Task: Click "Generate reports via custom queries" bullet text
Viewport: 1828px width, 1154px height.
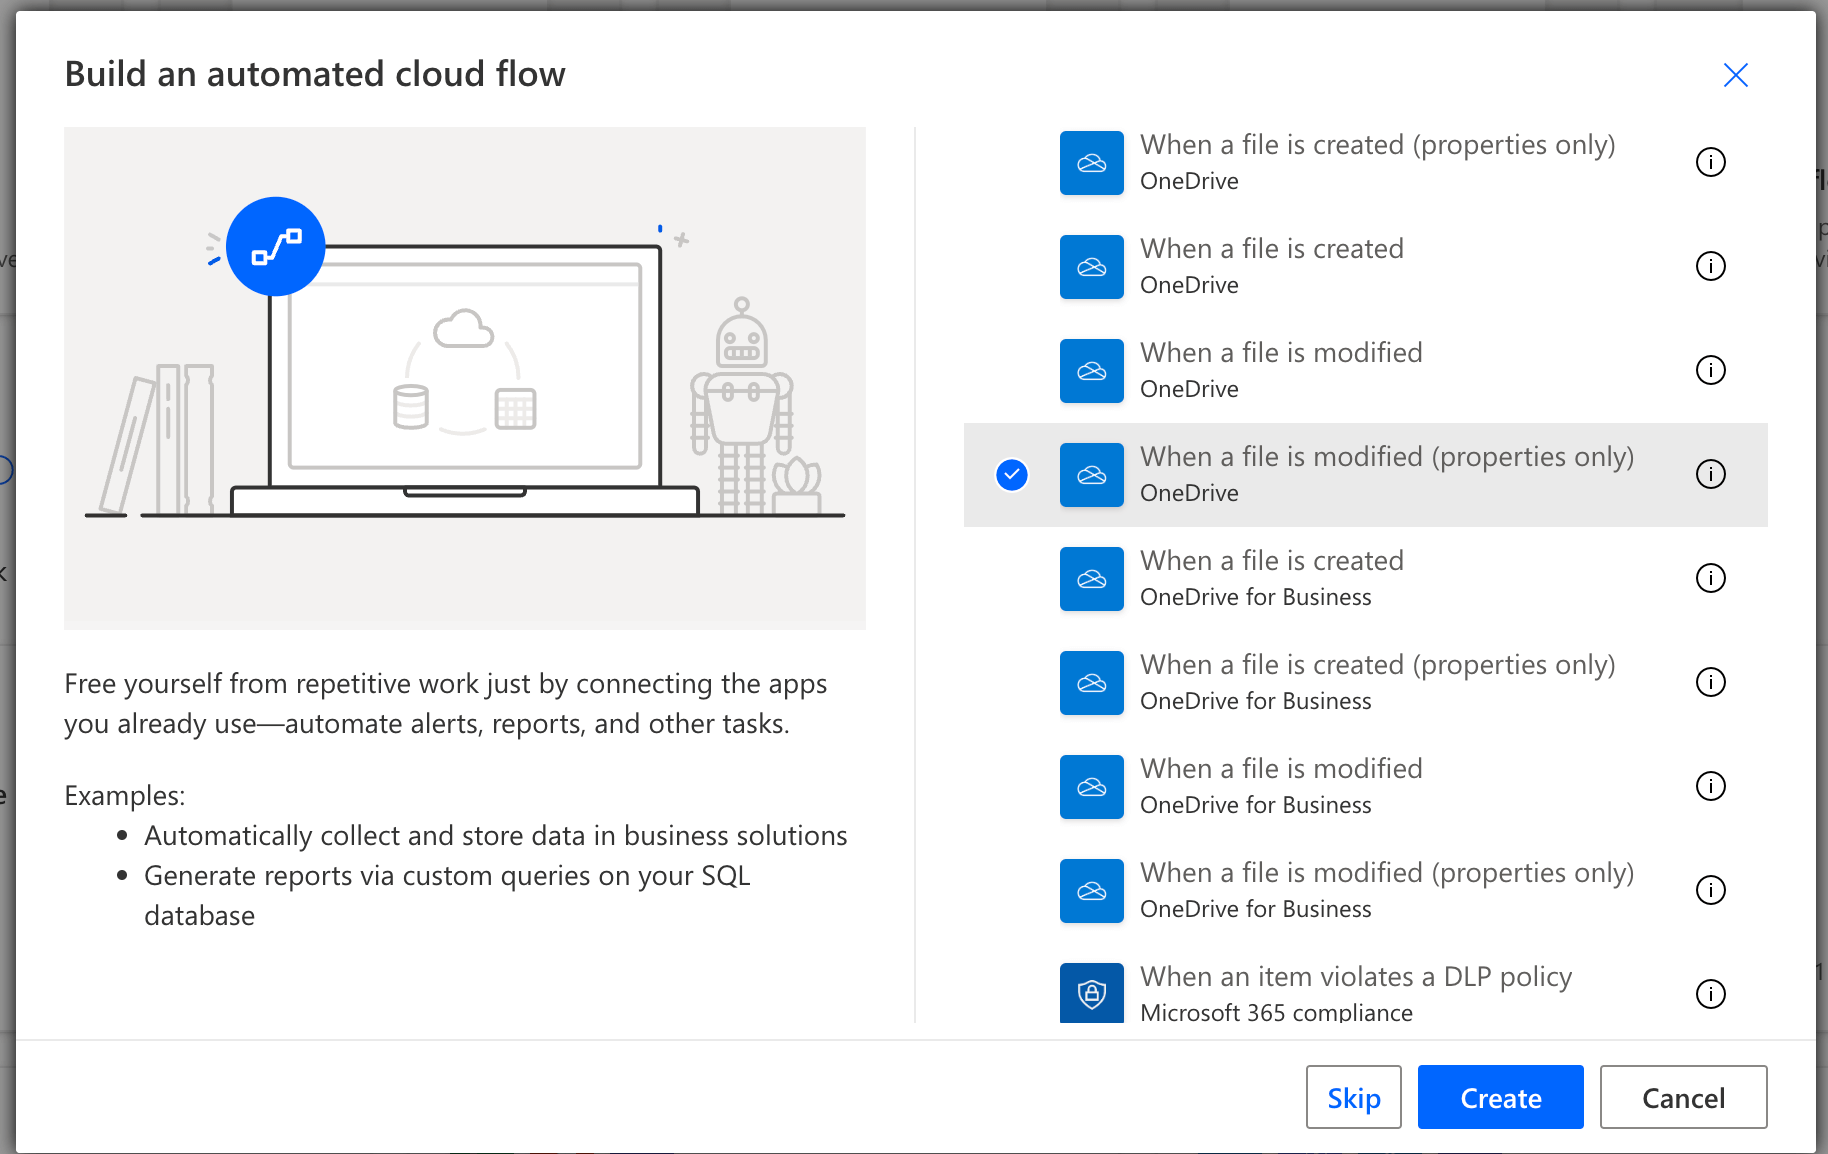Action: pyautogui.click(x=447, y=896)
